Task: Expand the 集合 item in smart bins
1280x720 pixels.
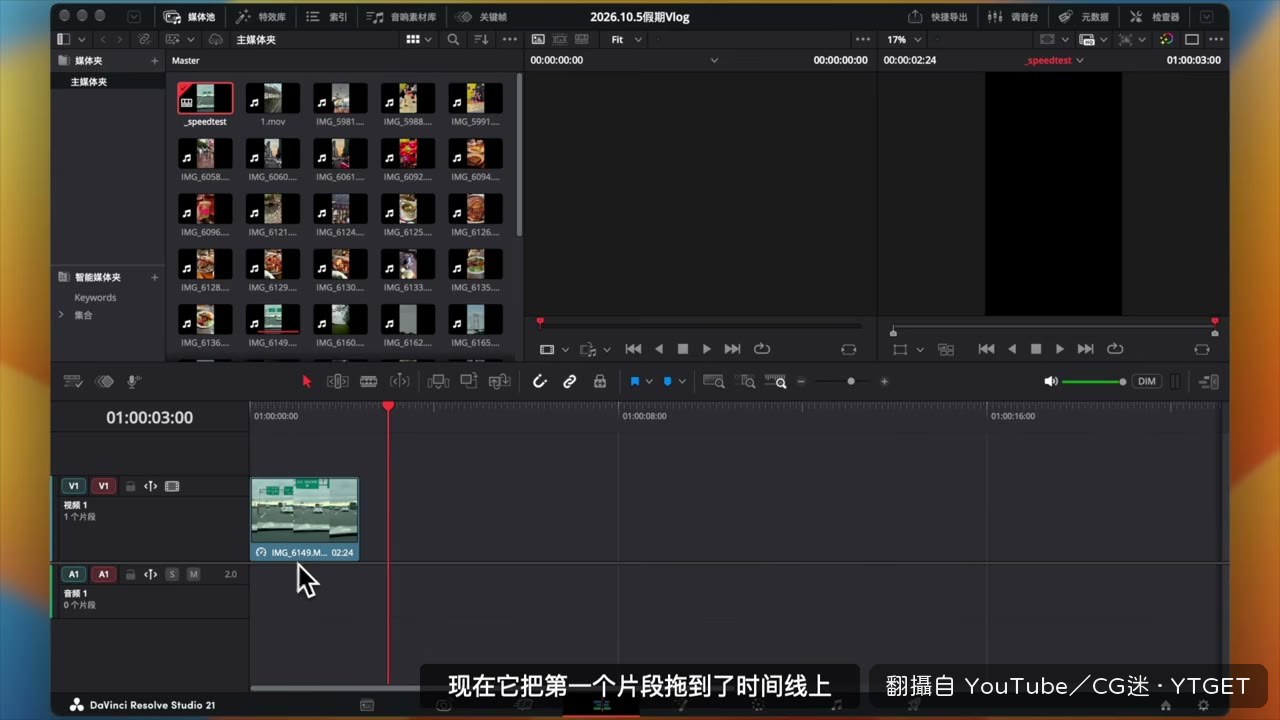Action: (61, 314)
